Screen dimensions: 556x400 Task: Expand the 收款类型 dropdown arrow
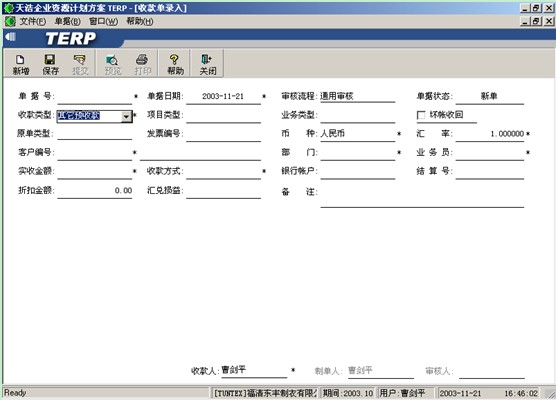[127, 116]
